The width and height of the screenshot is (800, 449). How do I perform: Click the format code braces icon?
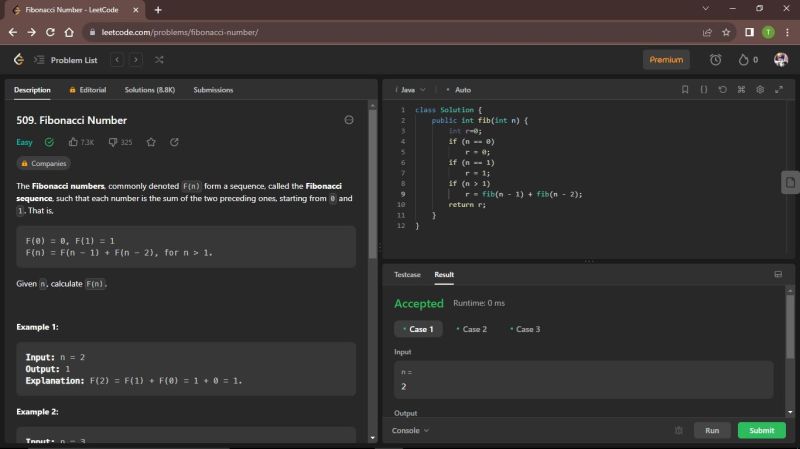pyautogui.click(x=703, y=89)
